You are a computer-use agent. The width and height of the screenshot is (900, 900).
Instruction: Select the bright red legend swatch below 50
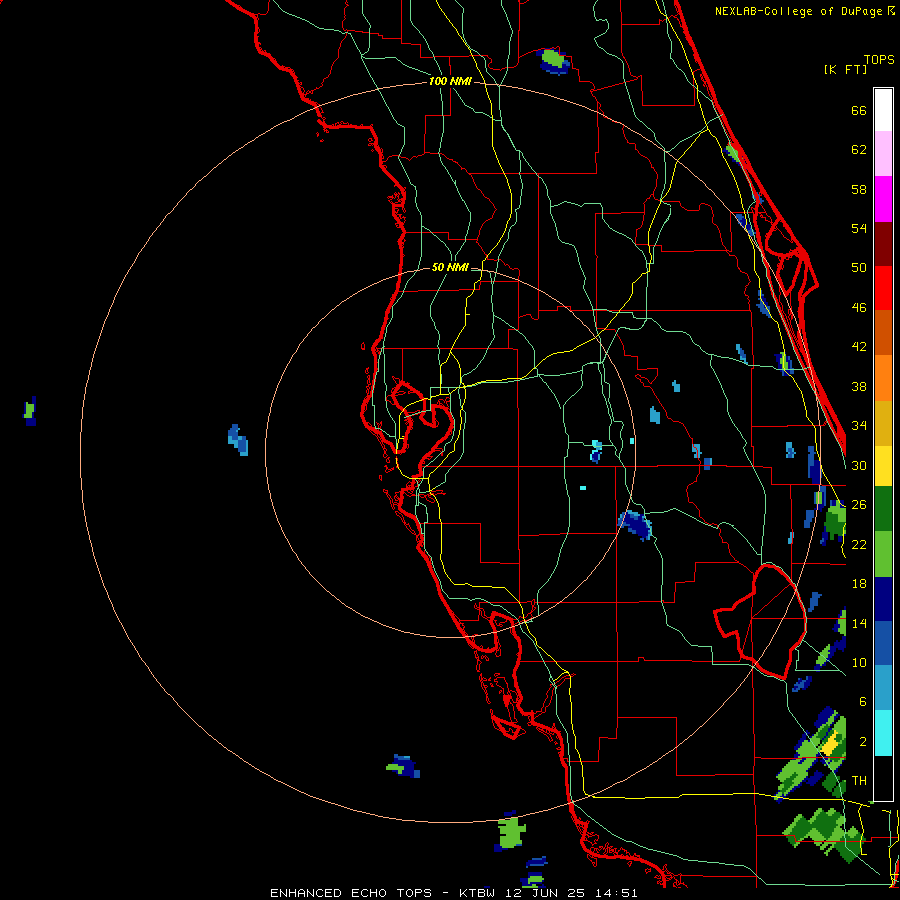pyautogui.click(x=883, y=288)
